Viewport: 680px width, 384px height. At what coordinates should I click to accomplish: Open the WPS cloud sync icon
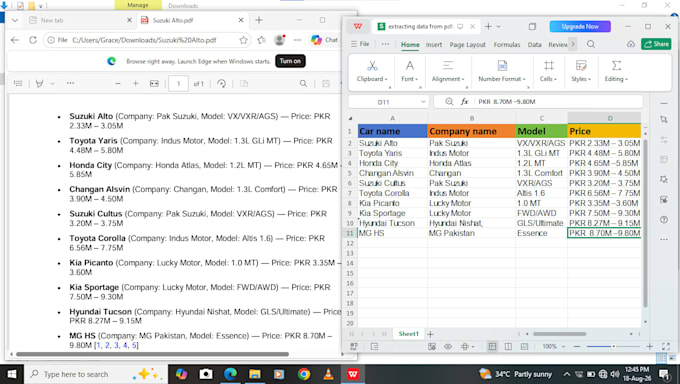click(x=631, y=44)
